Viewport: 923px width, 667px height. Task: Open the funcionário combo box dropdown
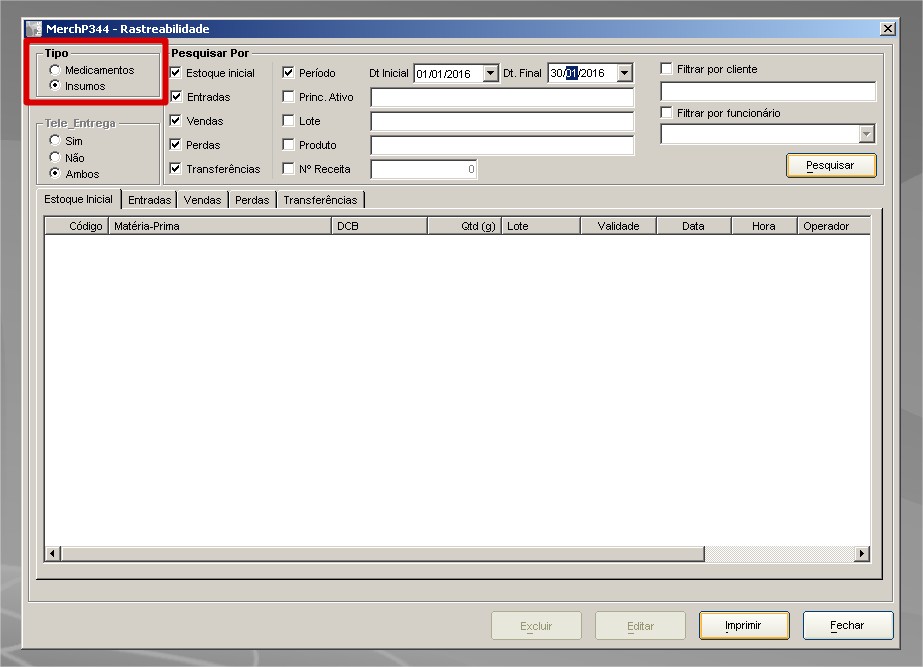tap(866, 134)
